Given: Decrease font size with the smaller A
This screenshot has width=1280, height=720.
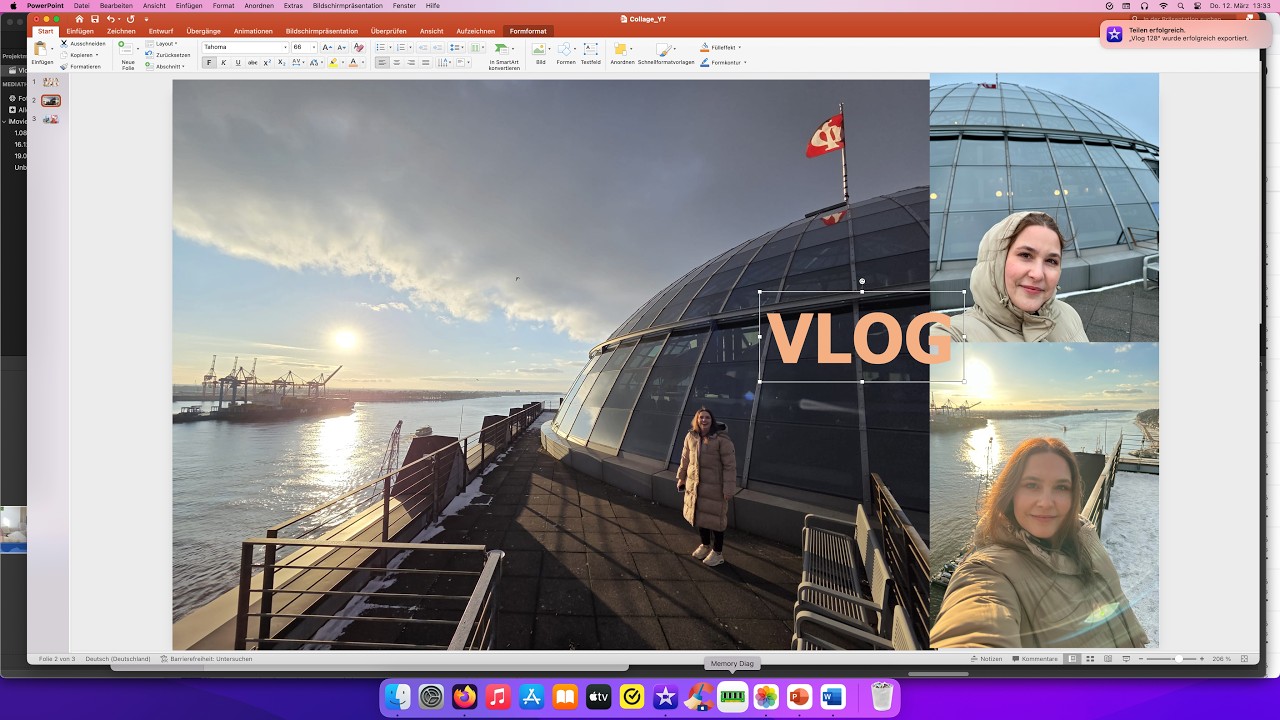Looking at the screenshot, I should pyautogui.click(x=341, y=47).
